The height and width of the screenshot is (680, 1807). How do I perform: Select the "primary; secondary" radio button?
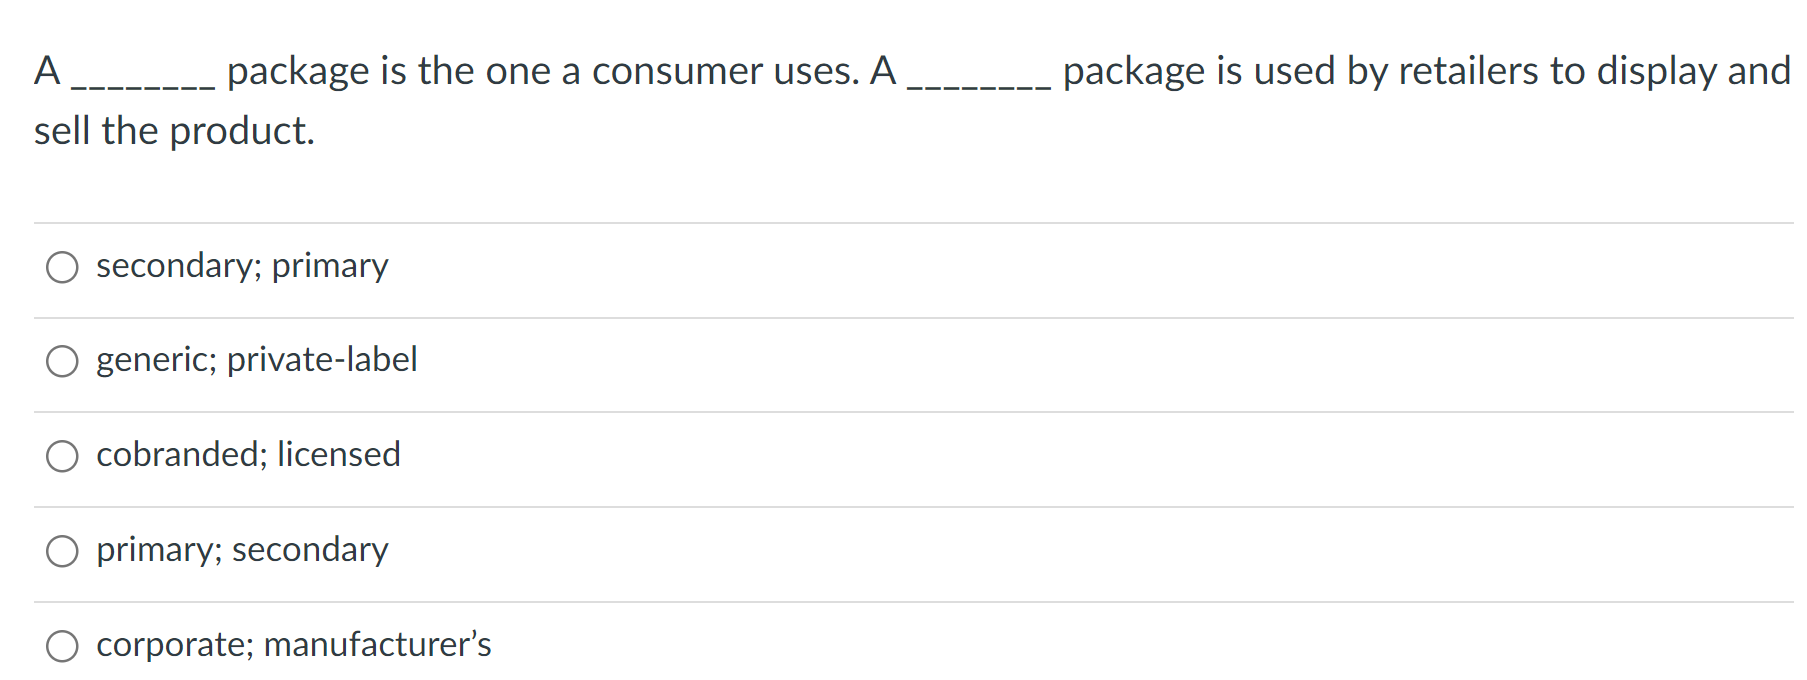(x=63, y=550)
